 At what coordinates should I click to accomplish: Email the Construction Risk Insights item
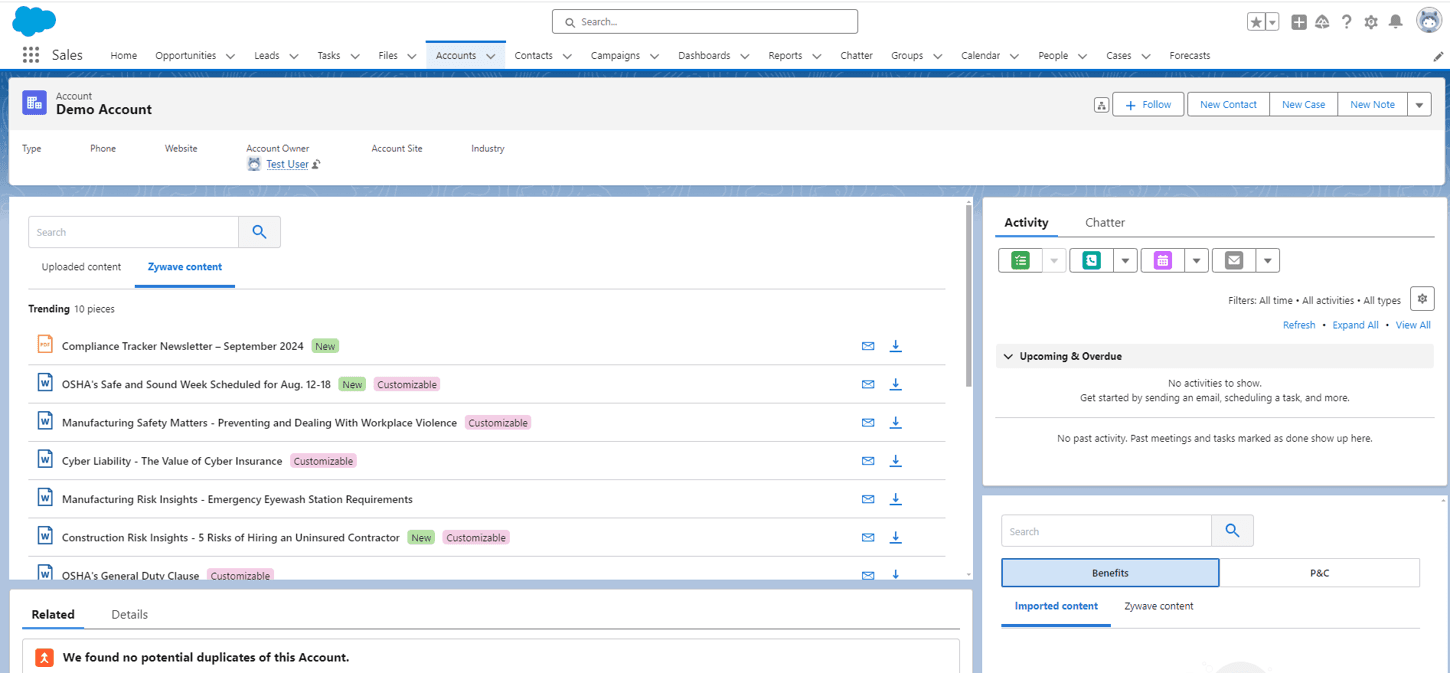(868, 538)
